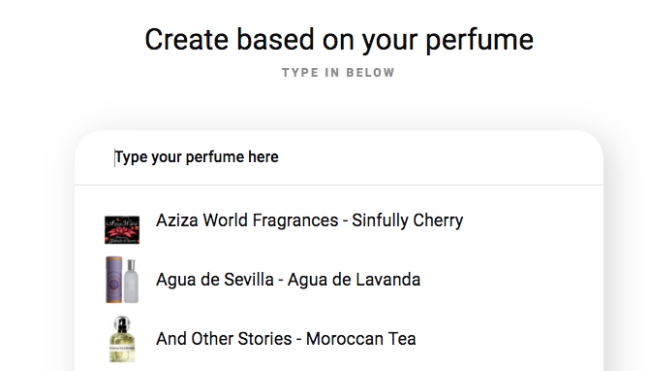Screen dimensions: 650x371
Task: Click the brand name "Aziza World Fragrances"
Action: [247, 221]
